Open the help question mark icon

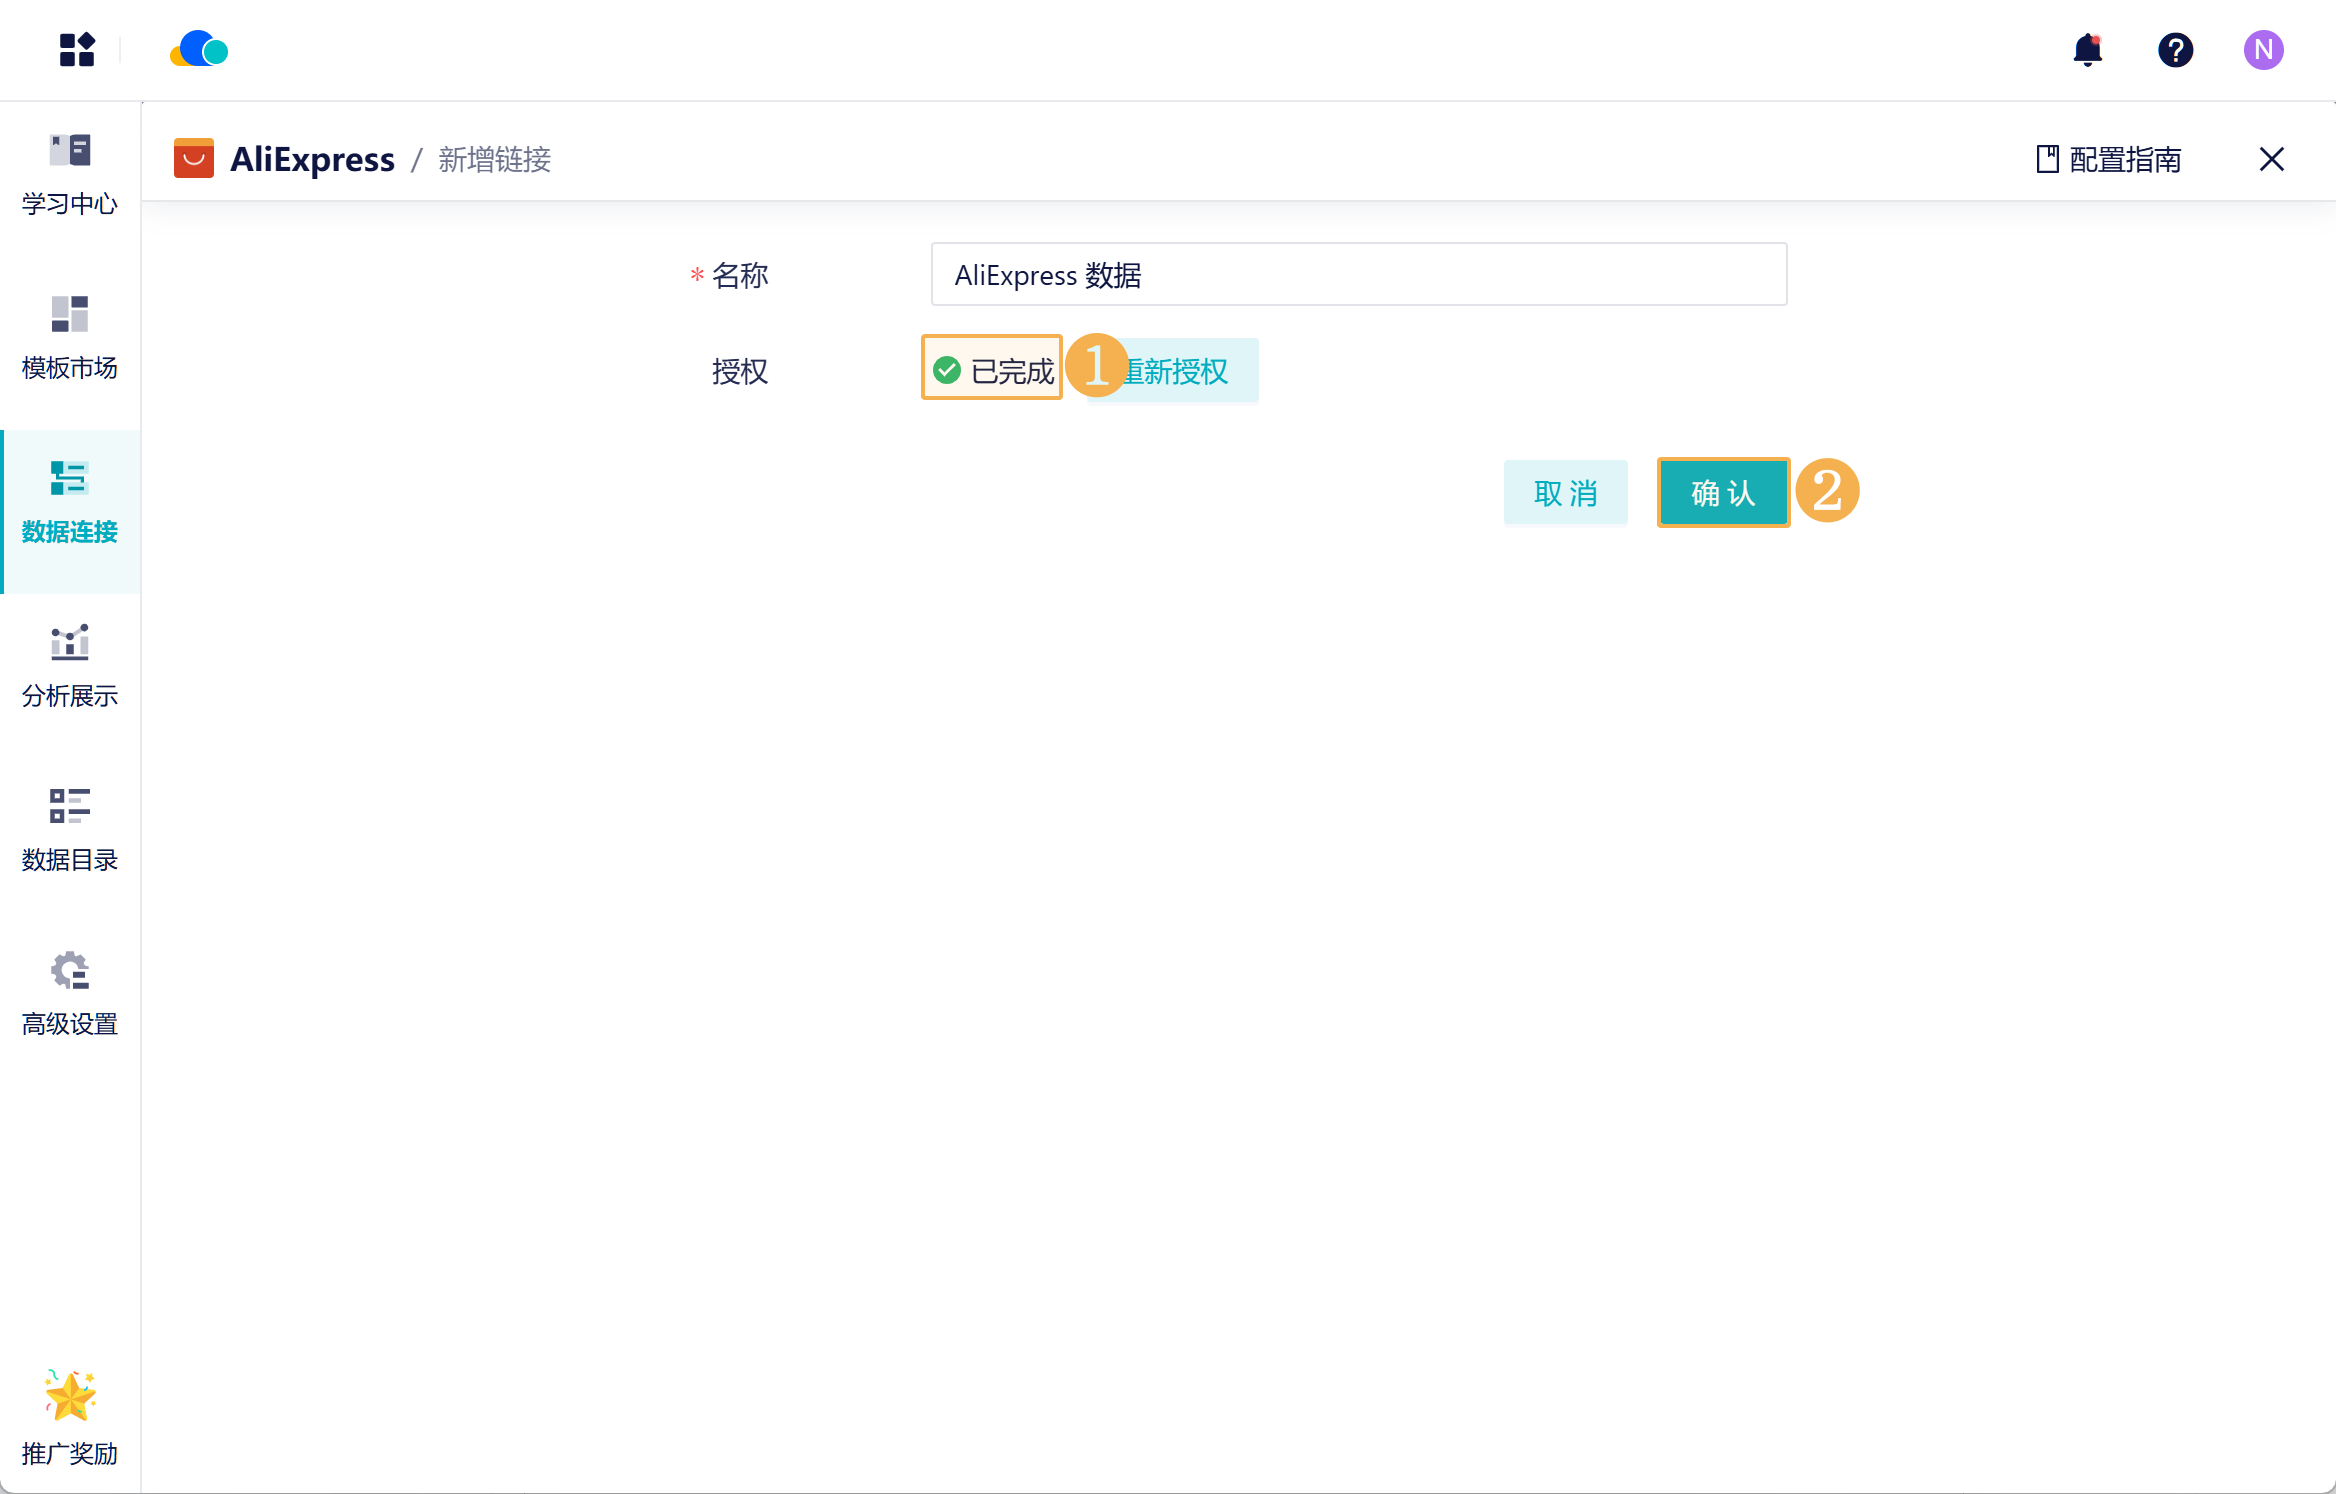[2175, 50]
